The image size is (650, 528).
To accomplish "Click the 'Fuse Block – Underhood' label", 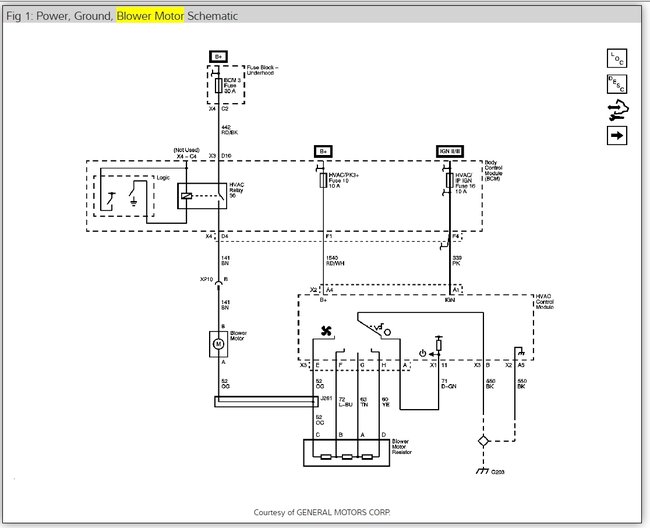I will point(262,70).
